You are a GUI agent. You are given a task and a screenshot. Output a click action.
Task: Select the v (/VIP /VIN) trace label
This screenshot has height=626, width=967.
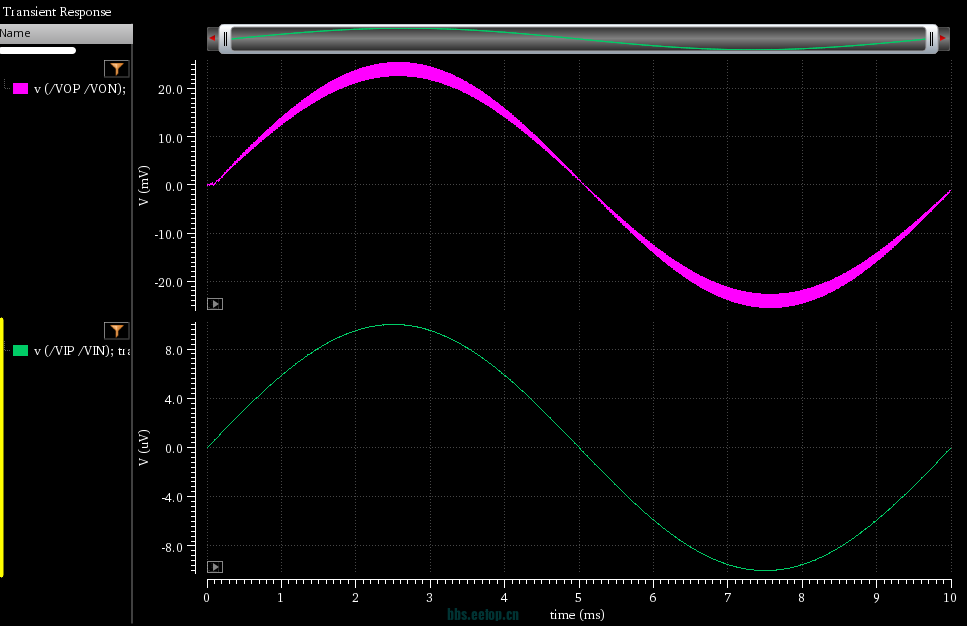click(x=82, y=350)
